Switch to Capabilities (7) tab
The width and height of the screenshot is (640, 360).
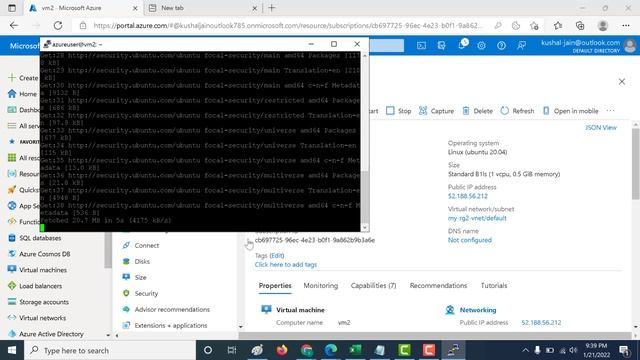[373, 285]
